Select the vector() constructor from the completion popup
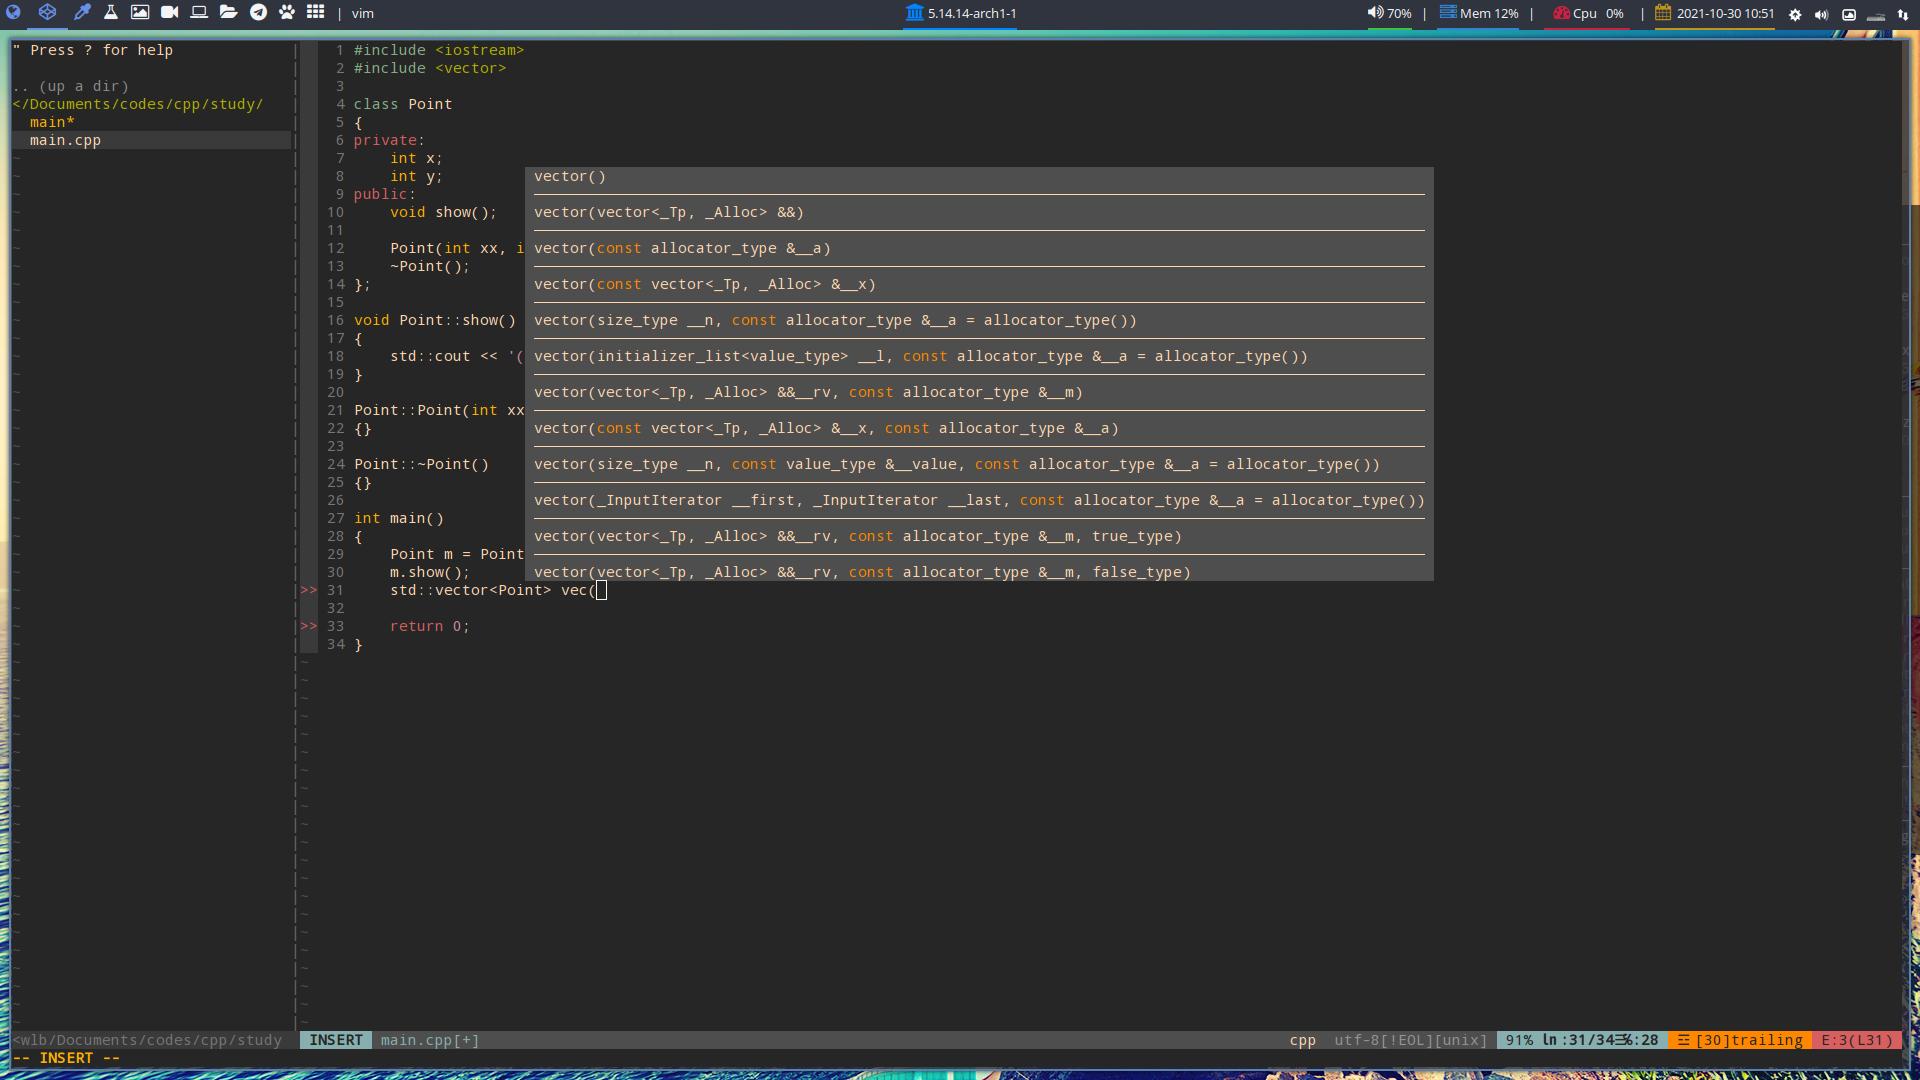 [x=570, y=176]
